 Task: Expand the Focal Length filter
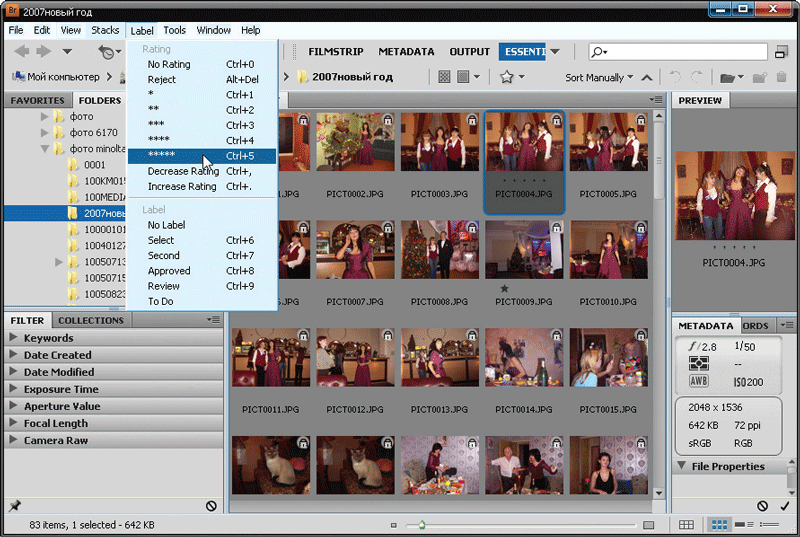pyautogui.click(x=13, y=422)
